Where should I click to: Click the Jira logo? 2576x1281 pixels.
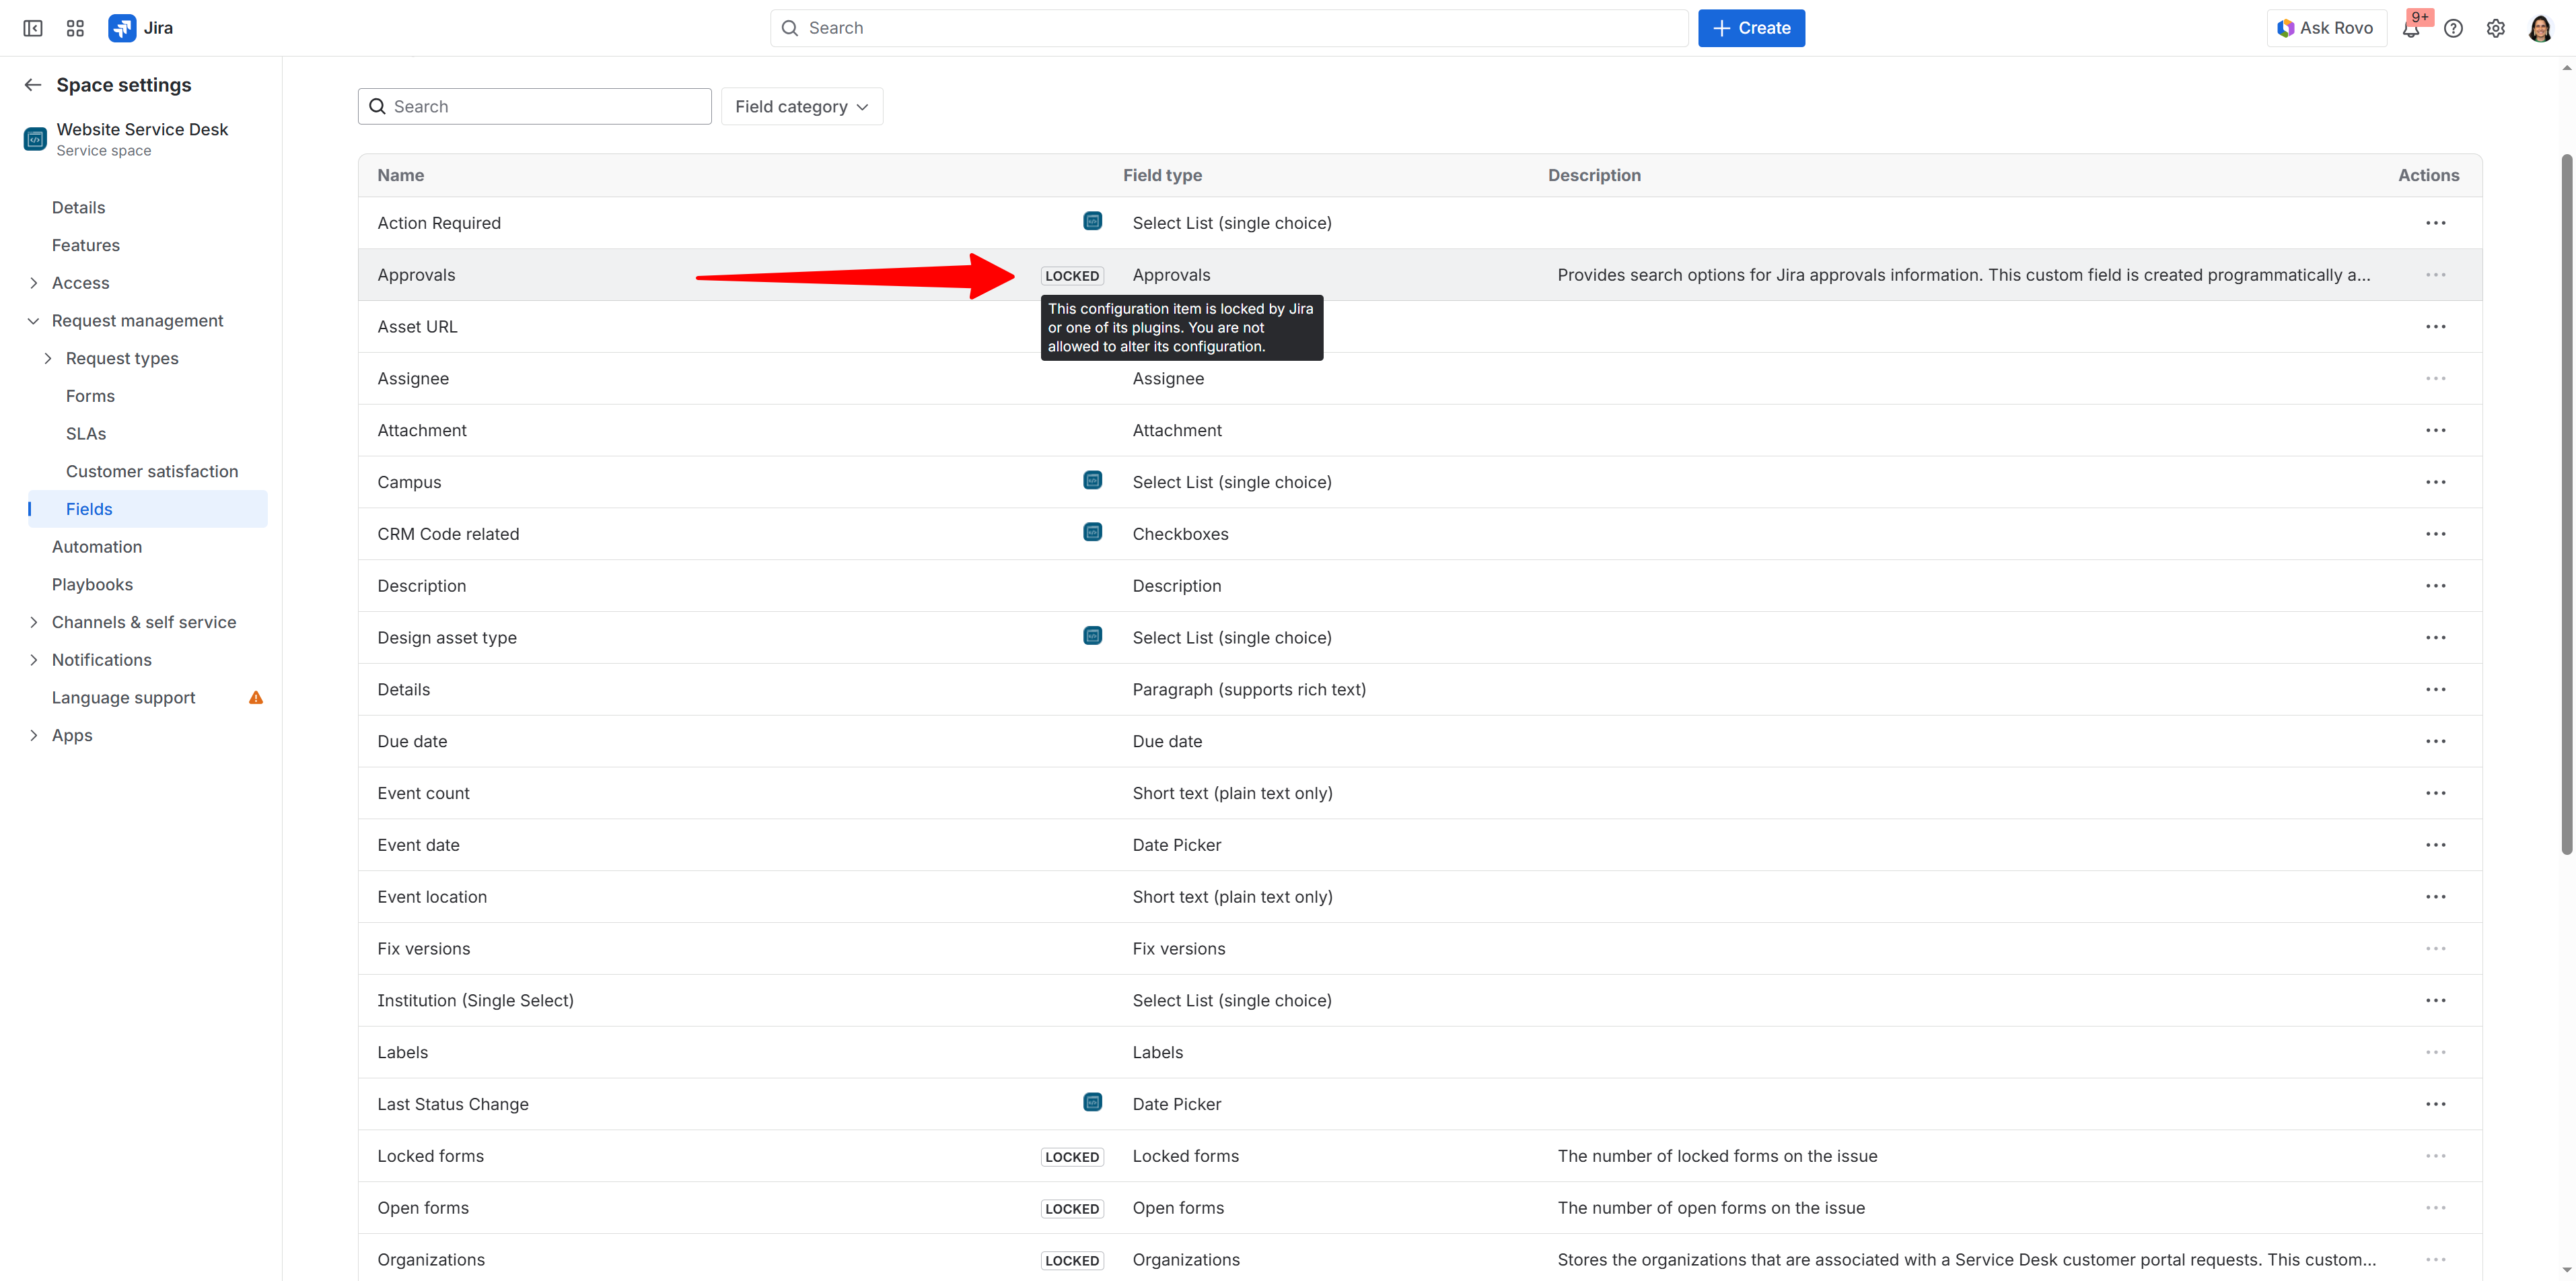(141, 28)
